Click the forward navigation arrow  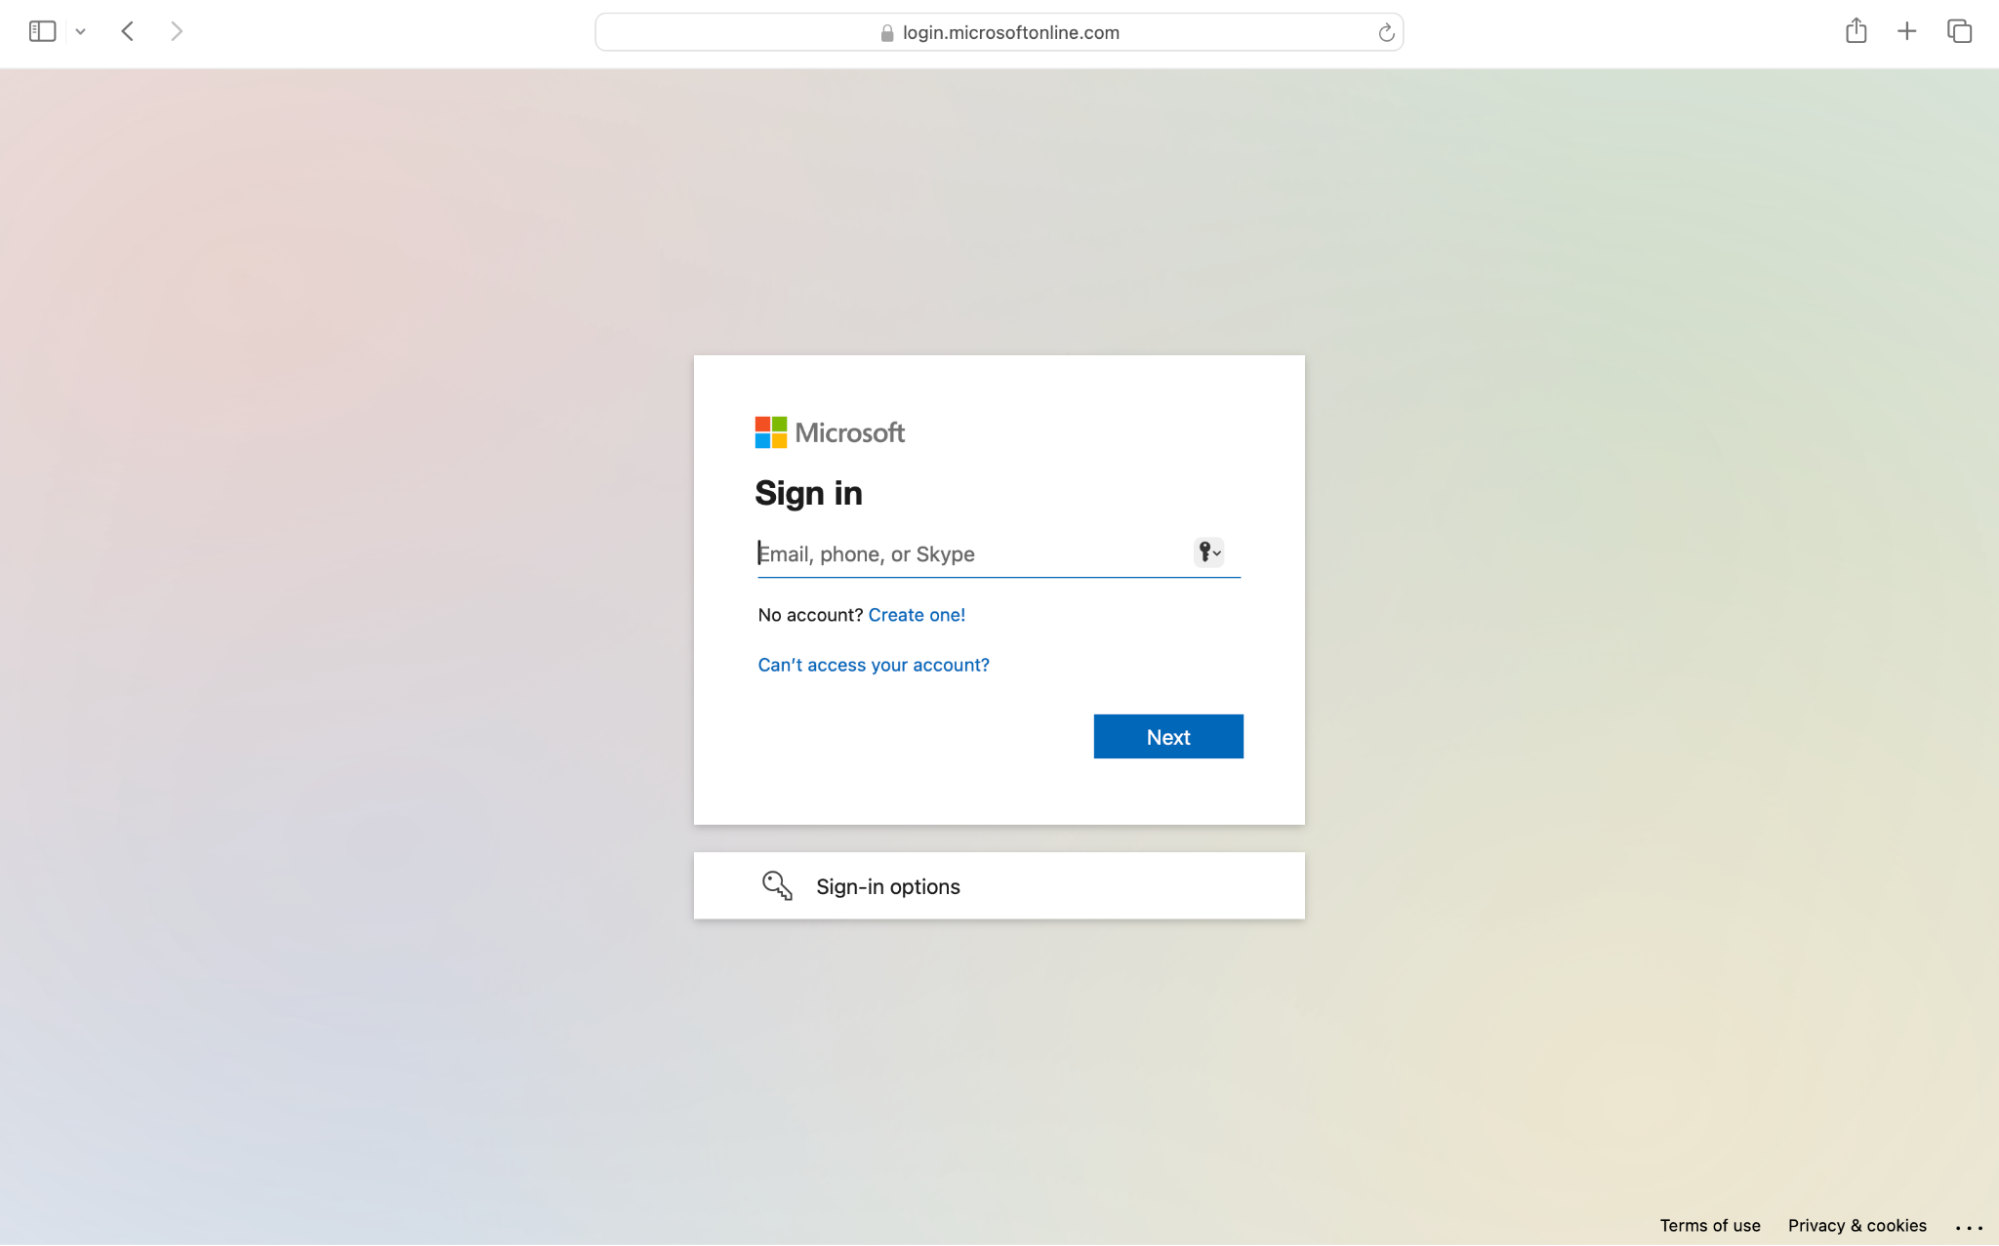click(x=177, y=31)
